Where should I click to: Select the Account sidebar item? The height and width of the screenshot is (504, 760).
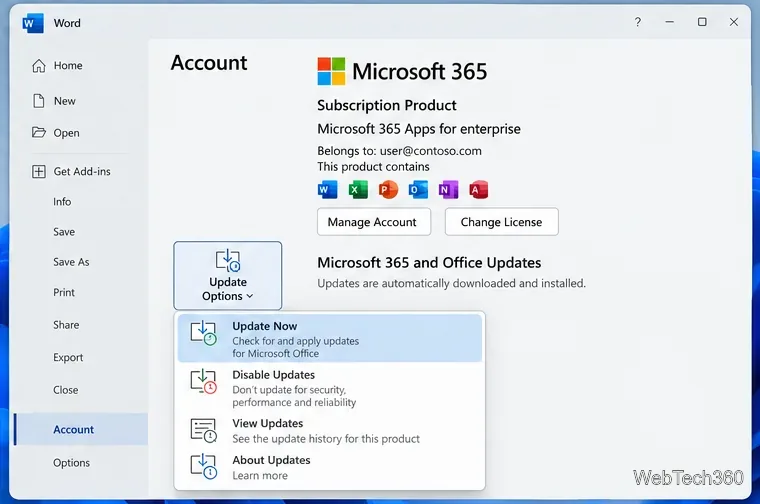click(x=81, y=429)
